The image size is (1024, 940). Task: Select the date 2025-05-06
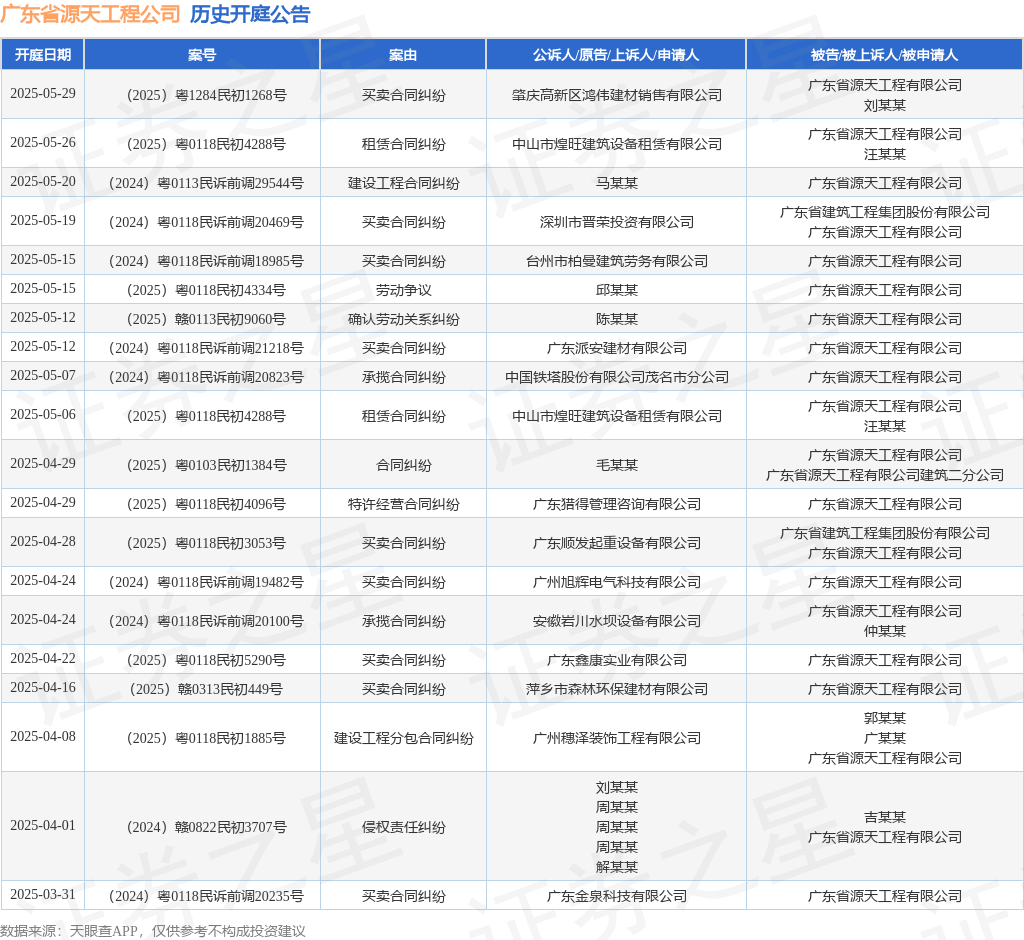pos(43,415)
